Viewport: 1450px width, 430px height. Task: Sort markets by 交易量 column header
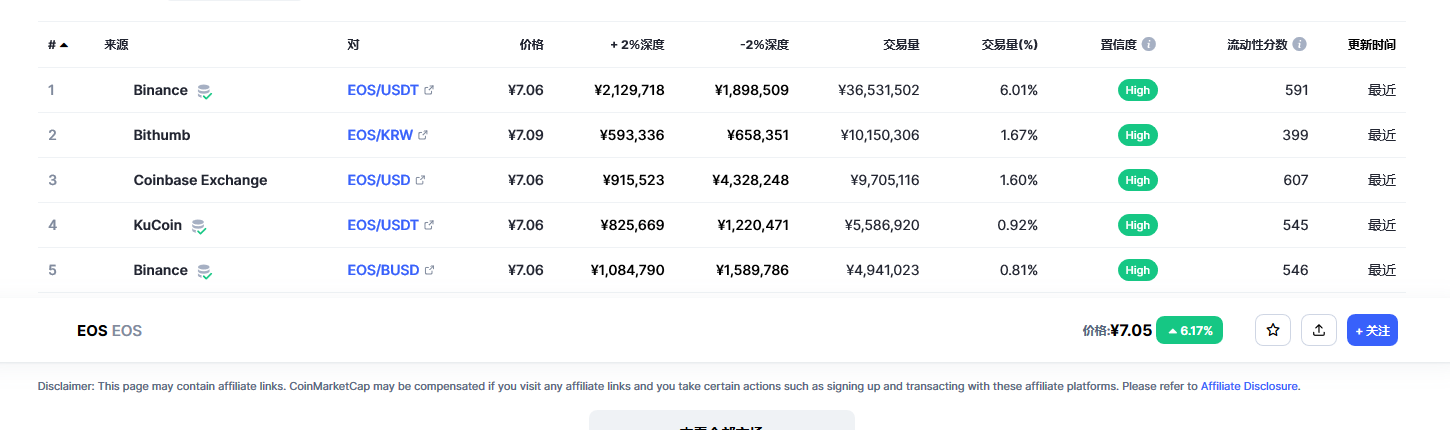[x=901, y=44]
